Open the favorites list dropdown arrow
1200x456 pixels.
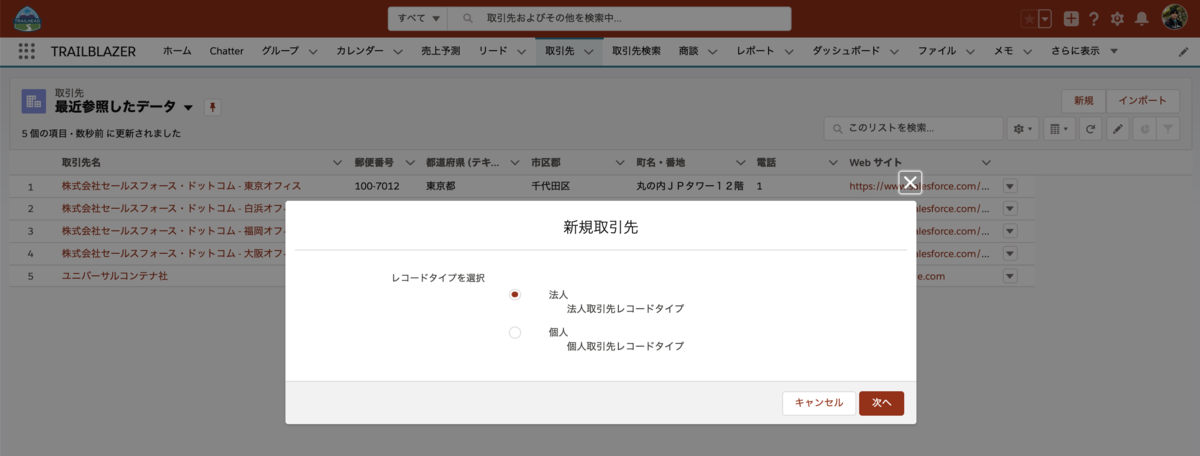(x=1045, y=18)
